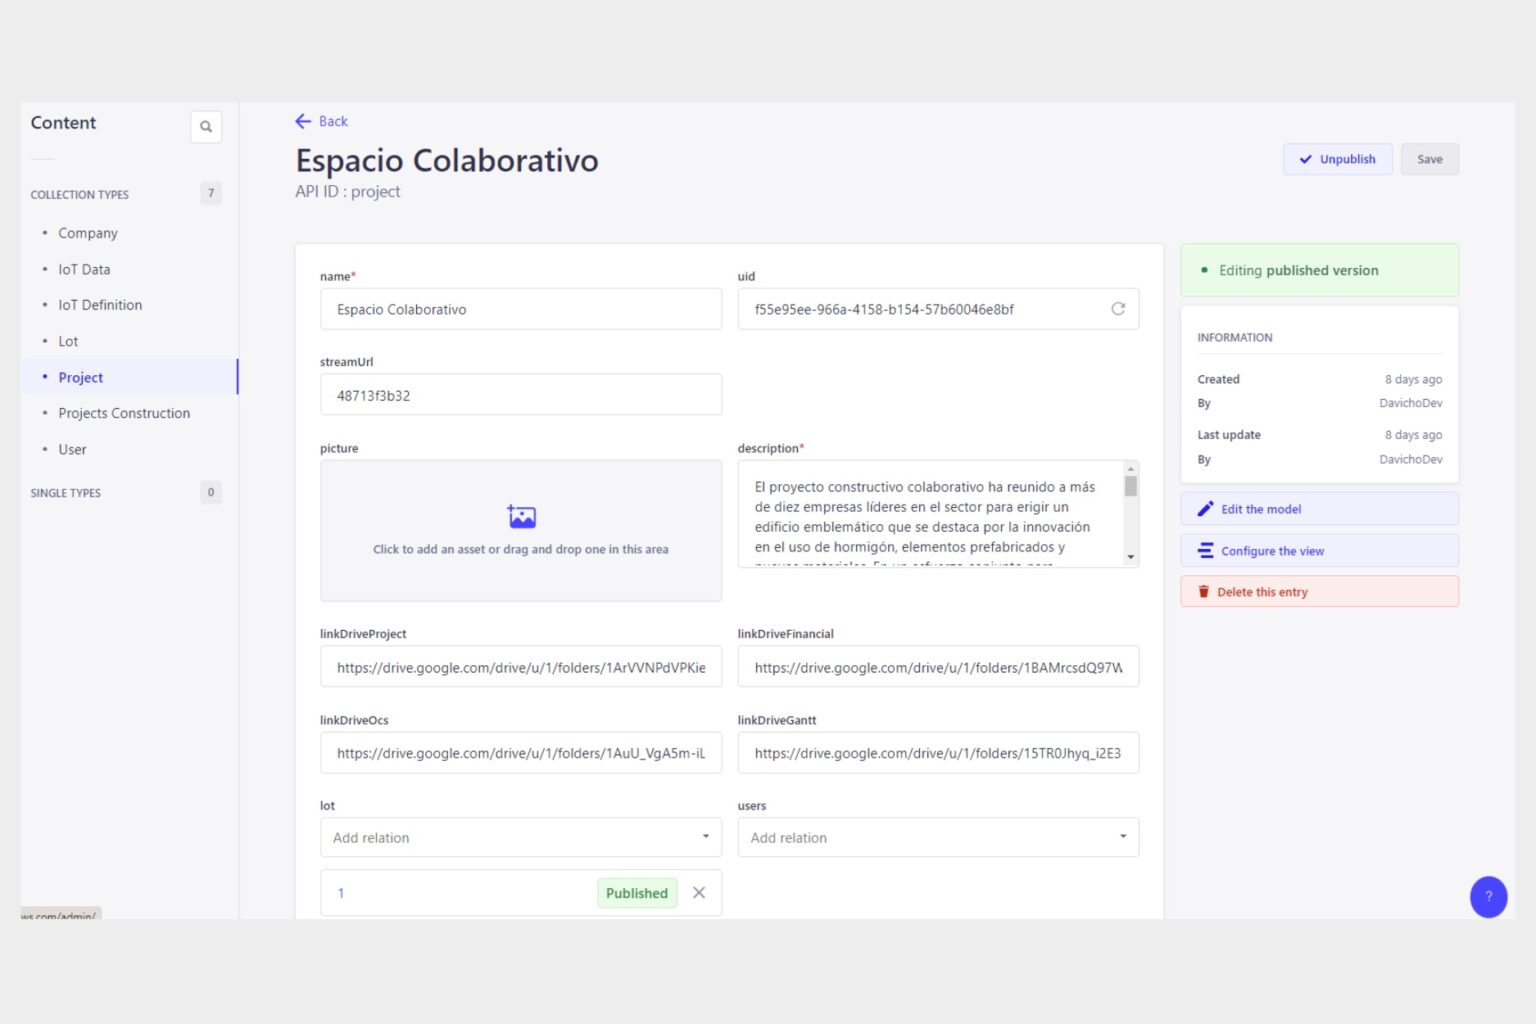
Task: Expand the users Add relation dropdown
Action: tap(1123, 837)
